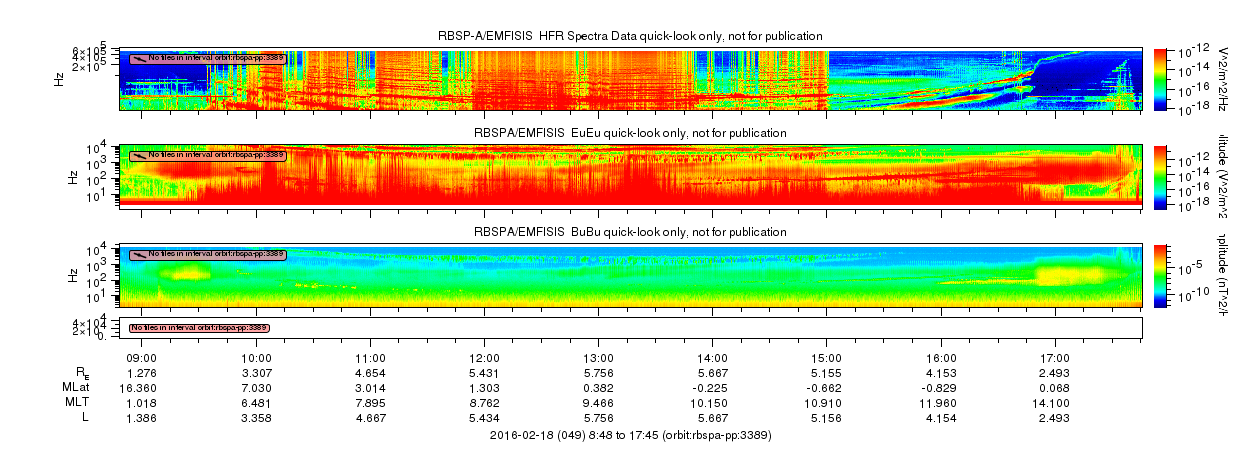
Task: Click the yellow emission patch in BuBu spectrogram near 17:00
Action: (x=1072, y=274)
